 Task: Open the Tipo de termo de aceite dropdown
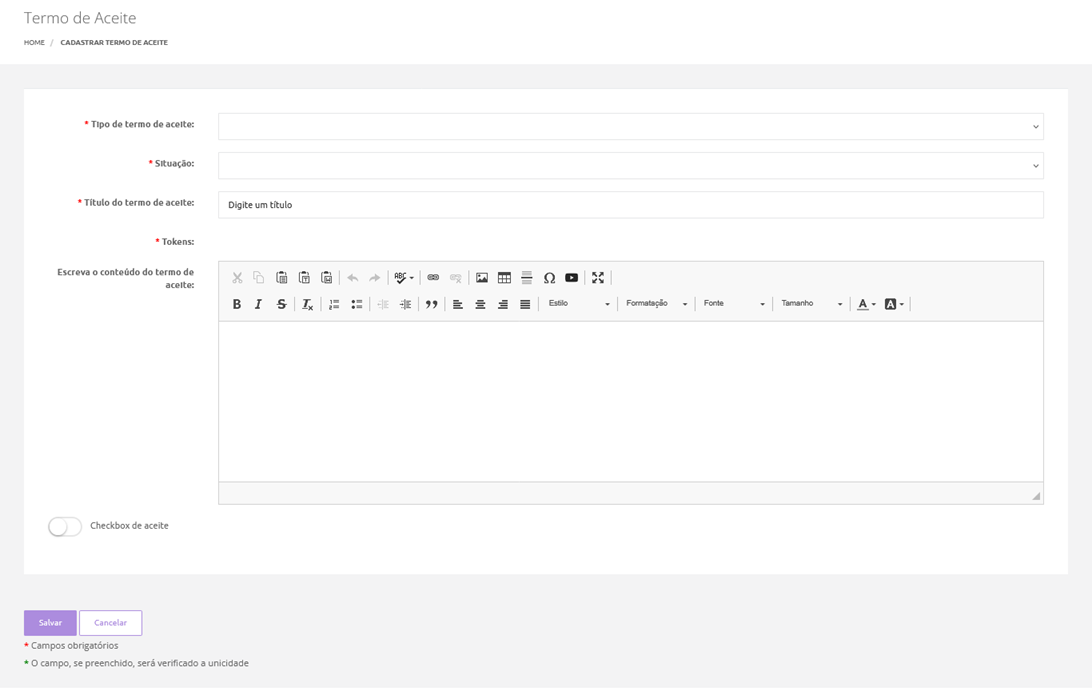pyautogui.click(x=631, y=127)
